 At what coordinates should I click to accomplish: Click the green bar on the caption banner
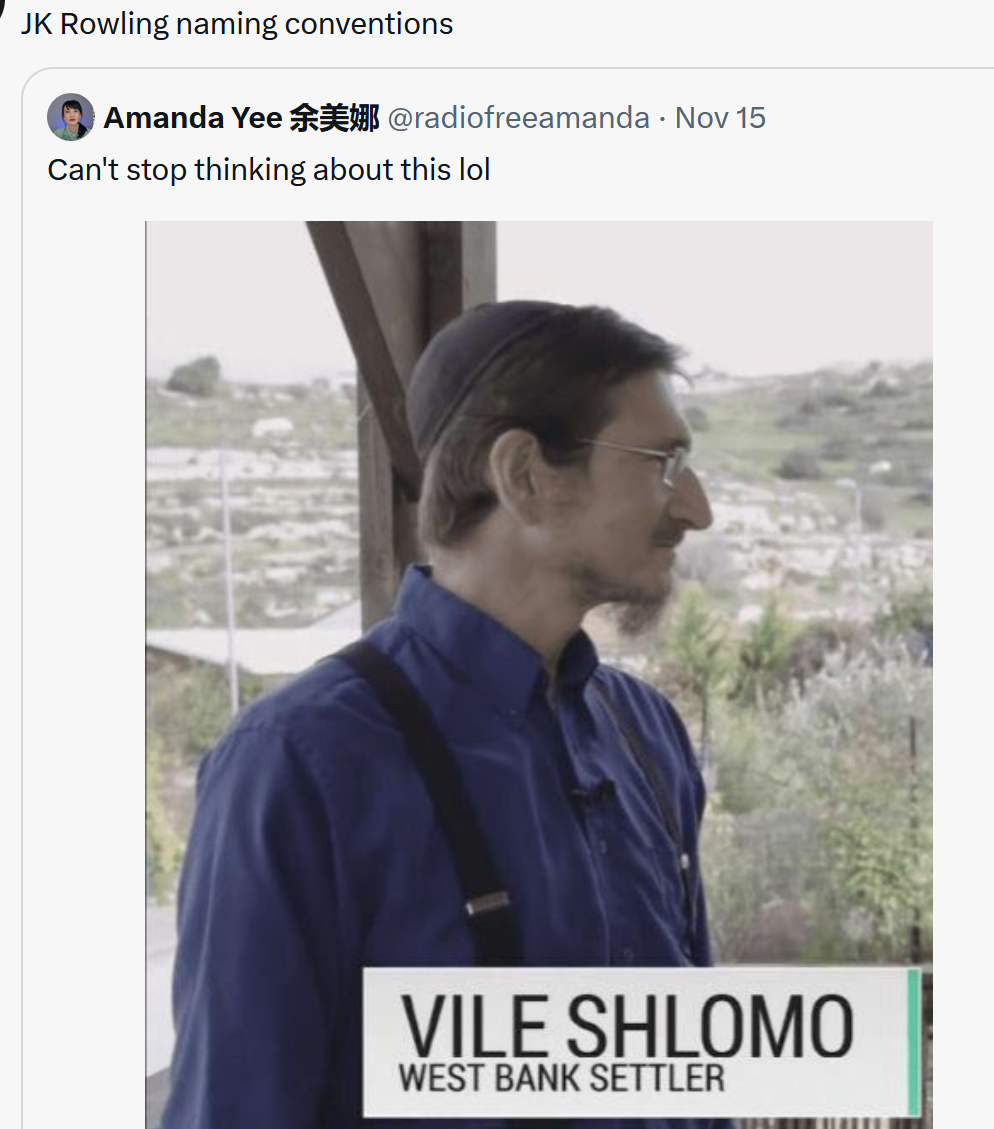(913, 1042)
